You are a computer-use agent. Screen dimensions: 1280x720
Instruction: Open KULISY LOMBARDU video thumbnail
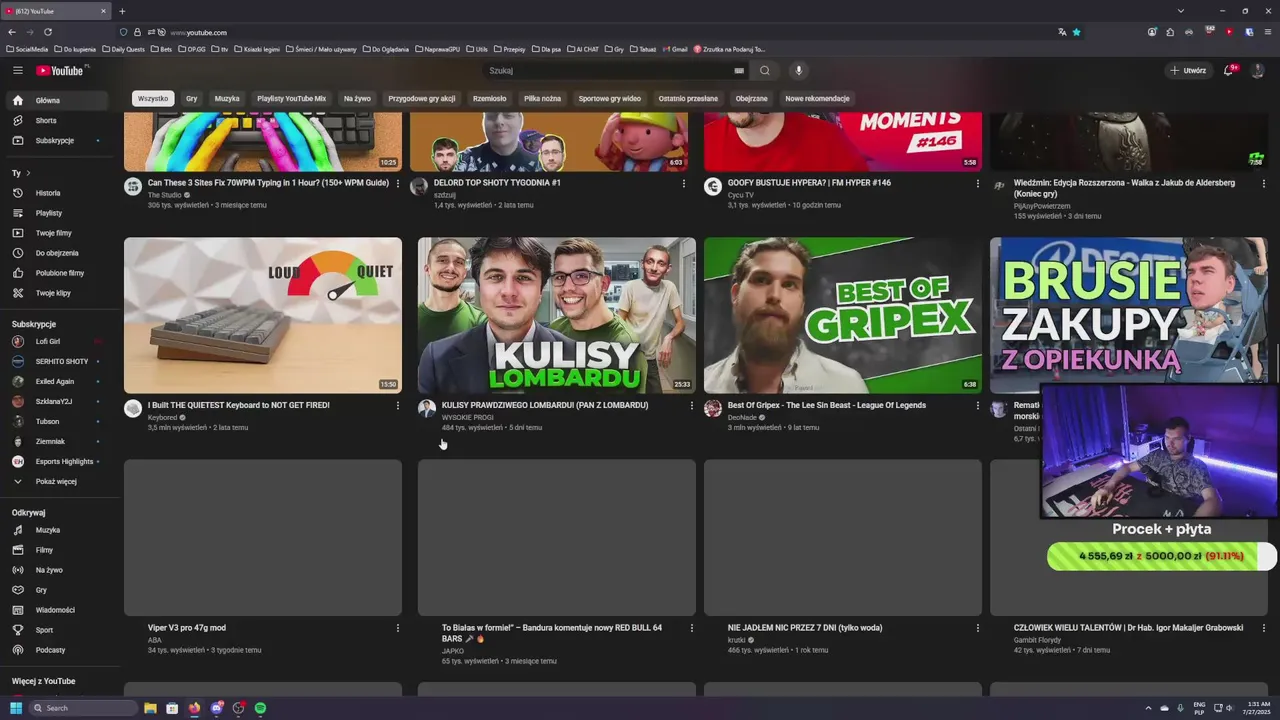557,315
